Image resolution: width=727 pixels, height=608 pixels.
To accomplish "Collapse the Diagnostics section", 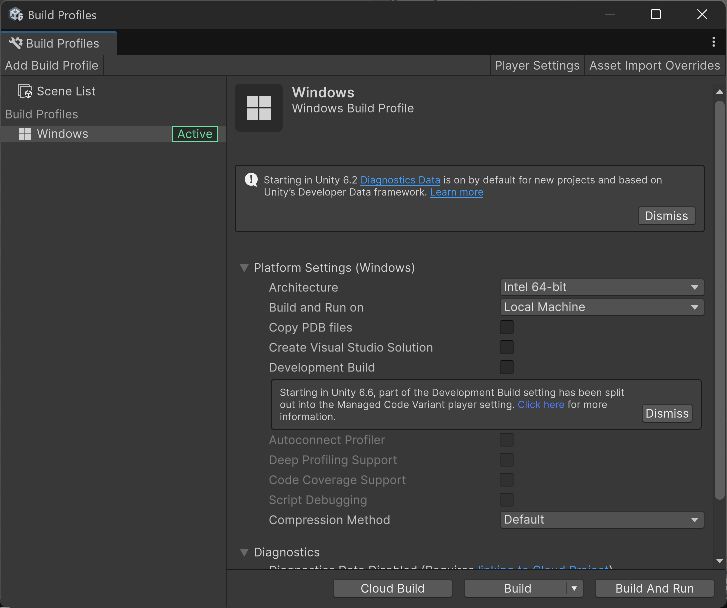I will point(244,552).
